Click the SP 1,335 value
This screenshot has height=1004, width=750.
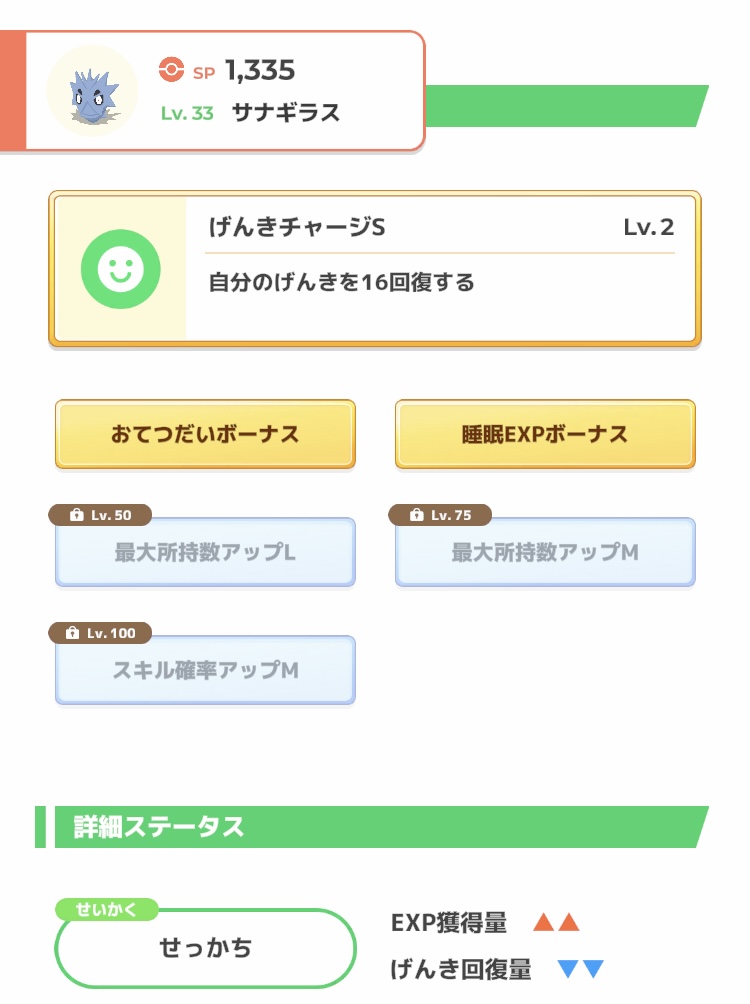260,70
